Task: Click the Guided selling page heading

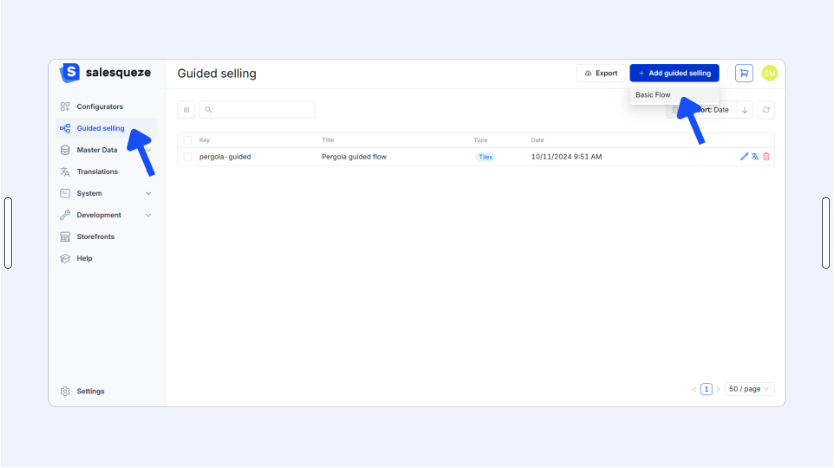Action: 217,73
